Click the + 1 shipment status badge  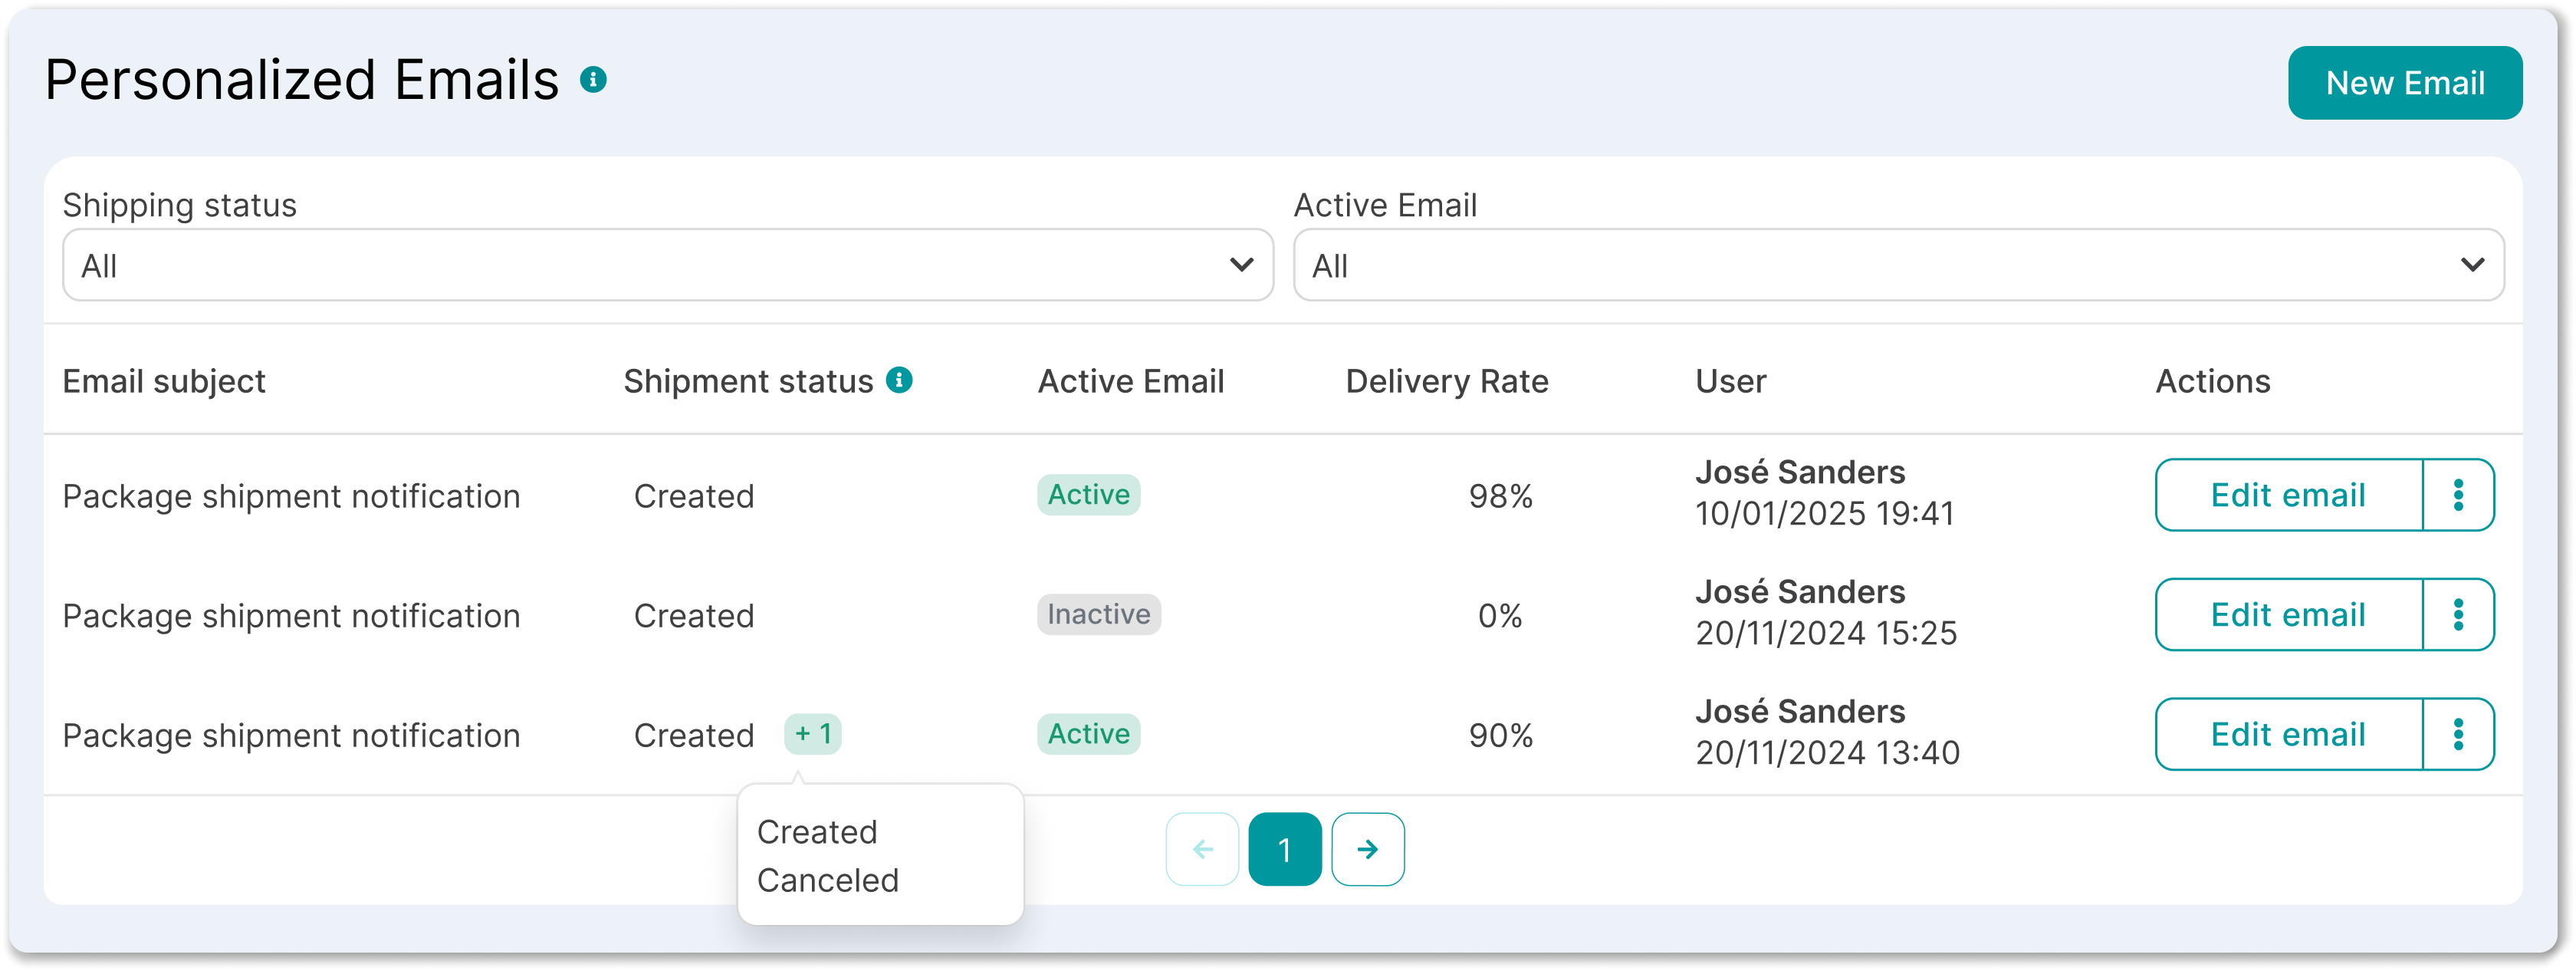813,734
